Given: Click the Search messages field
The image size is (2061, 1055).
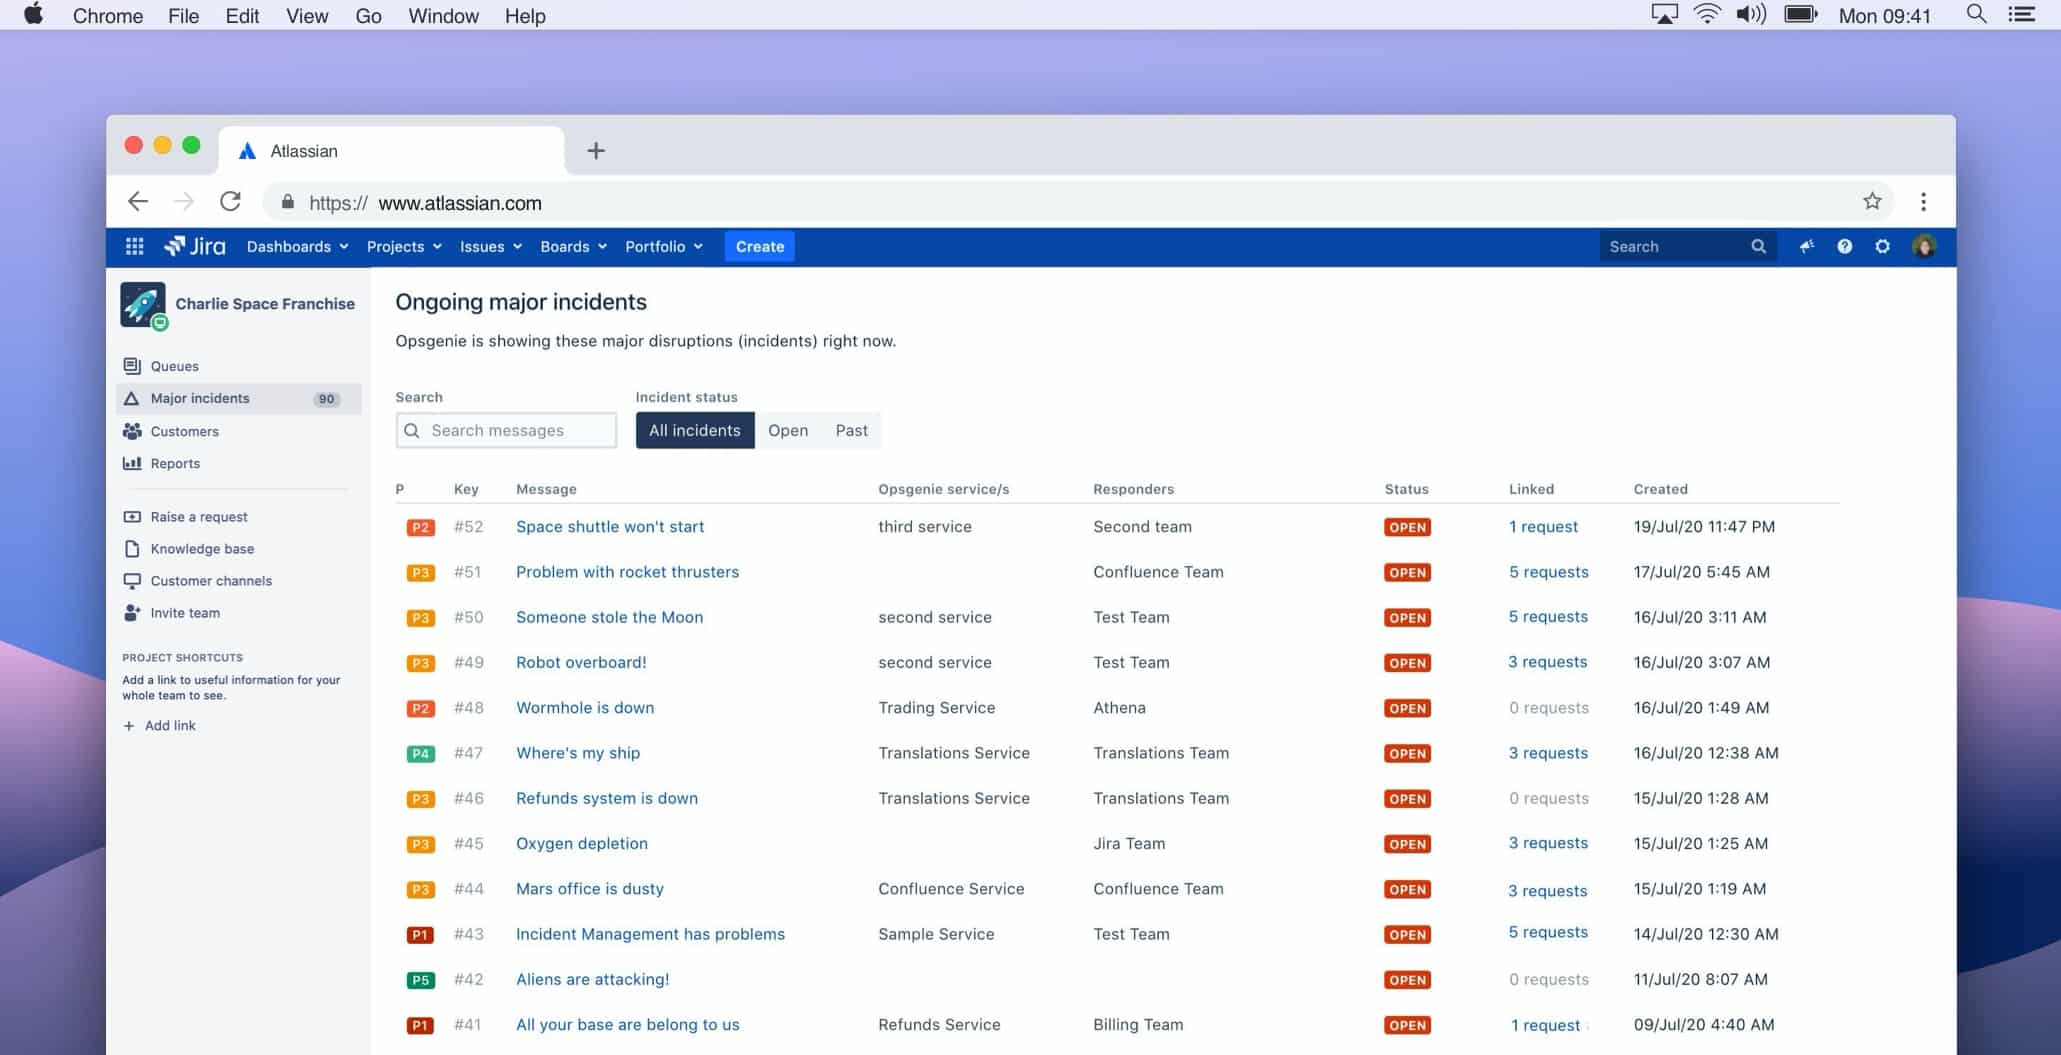Looking at the screenshot, I should tap(506, 430).
